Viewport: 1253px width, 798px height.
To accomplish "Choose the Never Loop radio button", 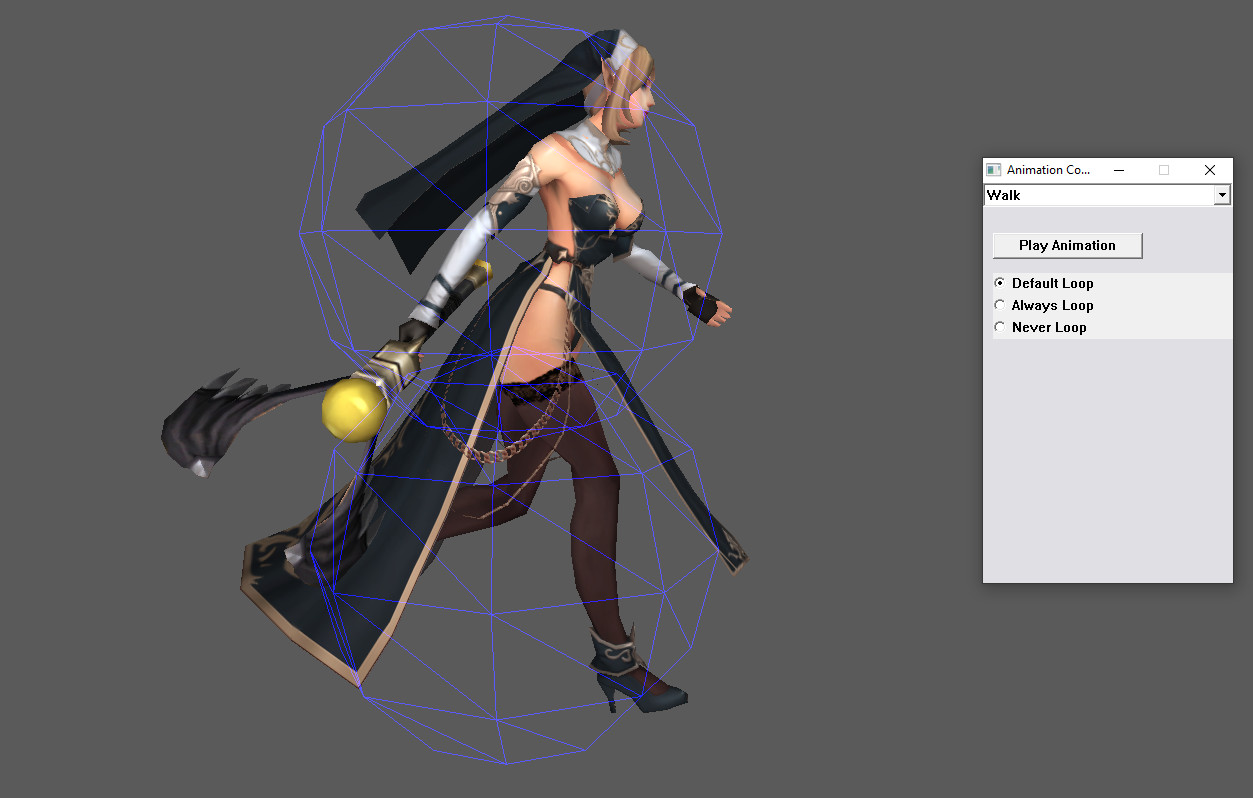I will [1000, 327].
